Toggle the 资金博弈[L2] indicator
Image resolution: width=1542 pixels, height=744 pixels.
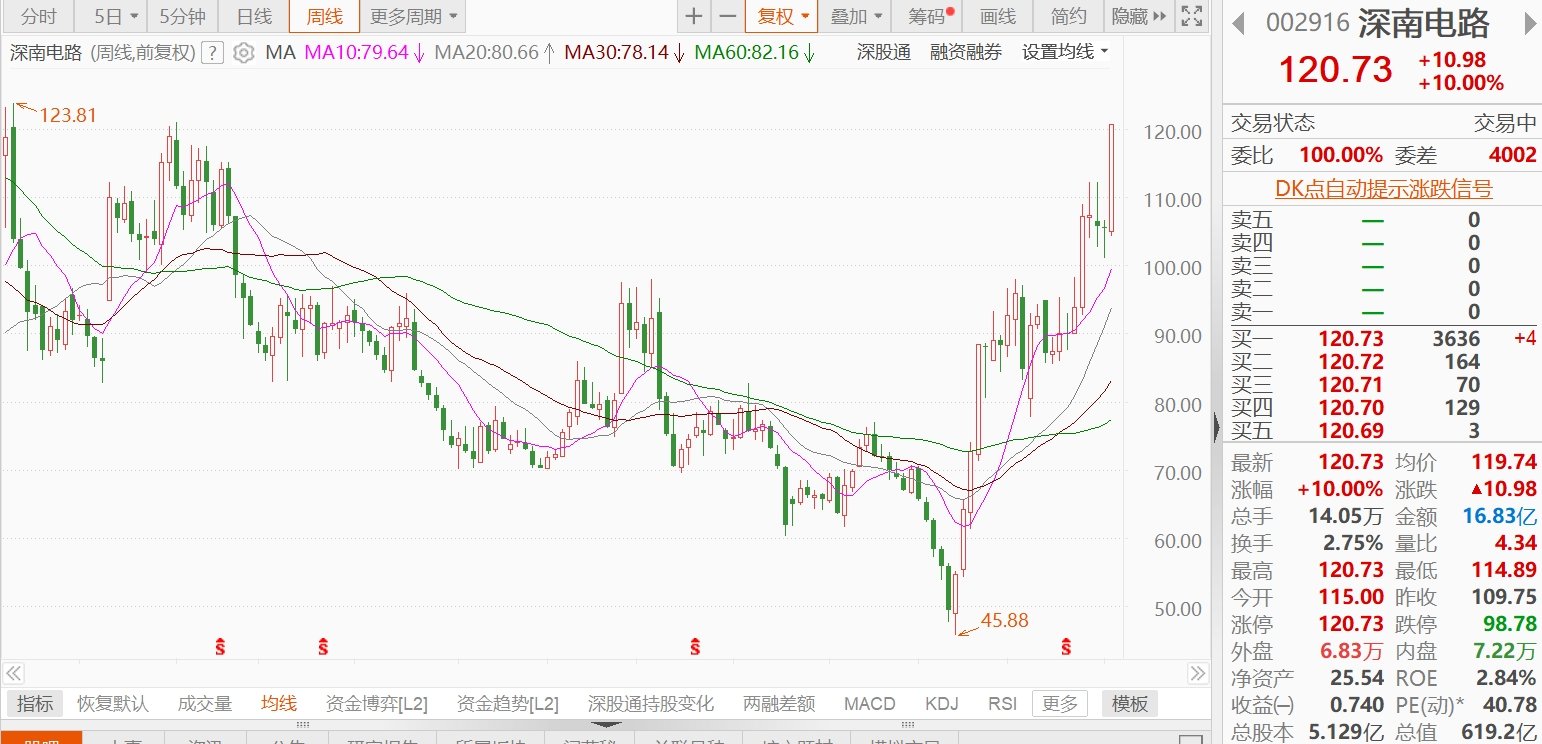coord(377,704)
